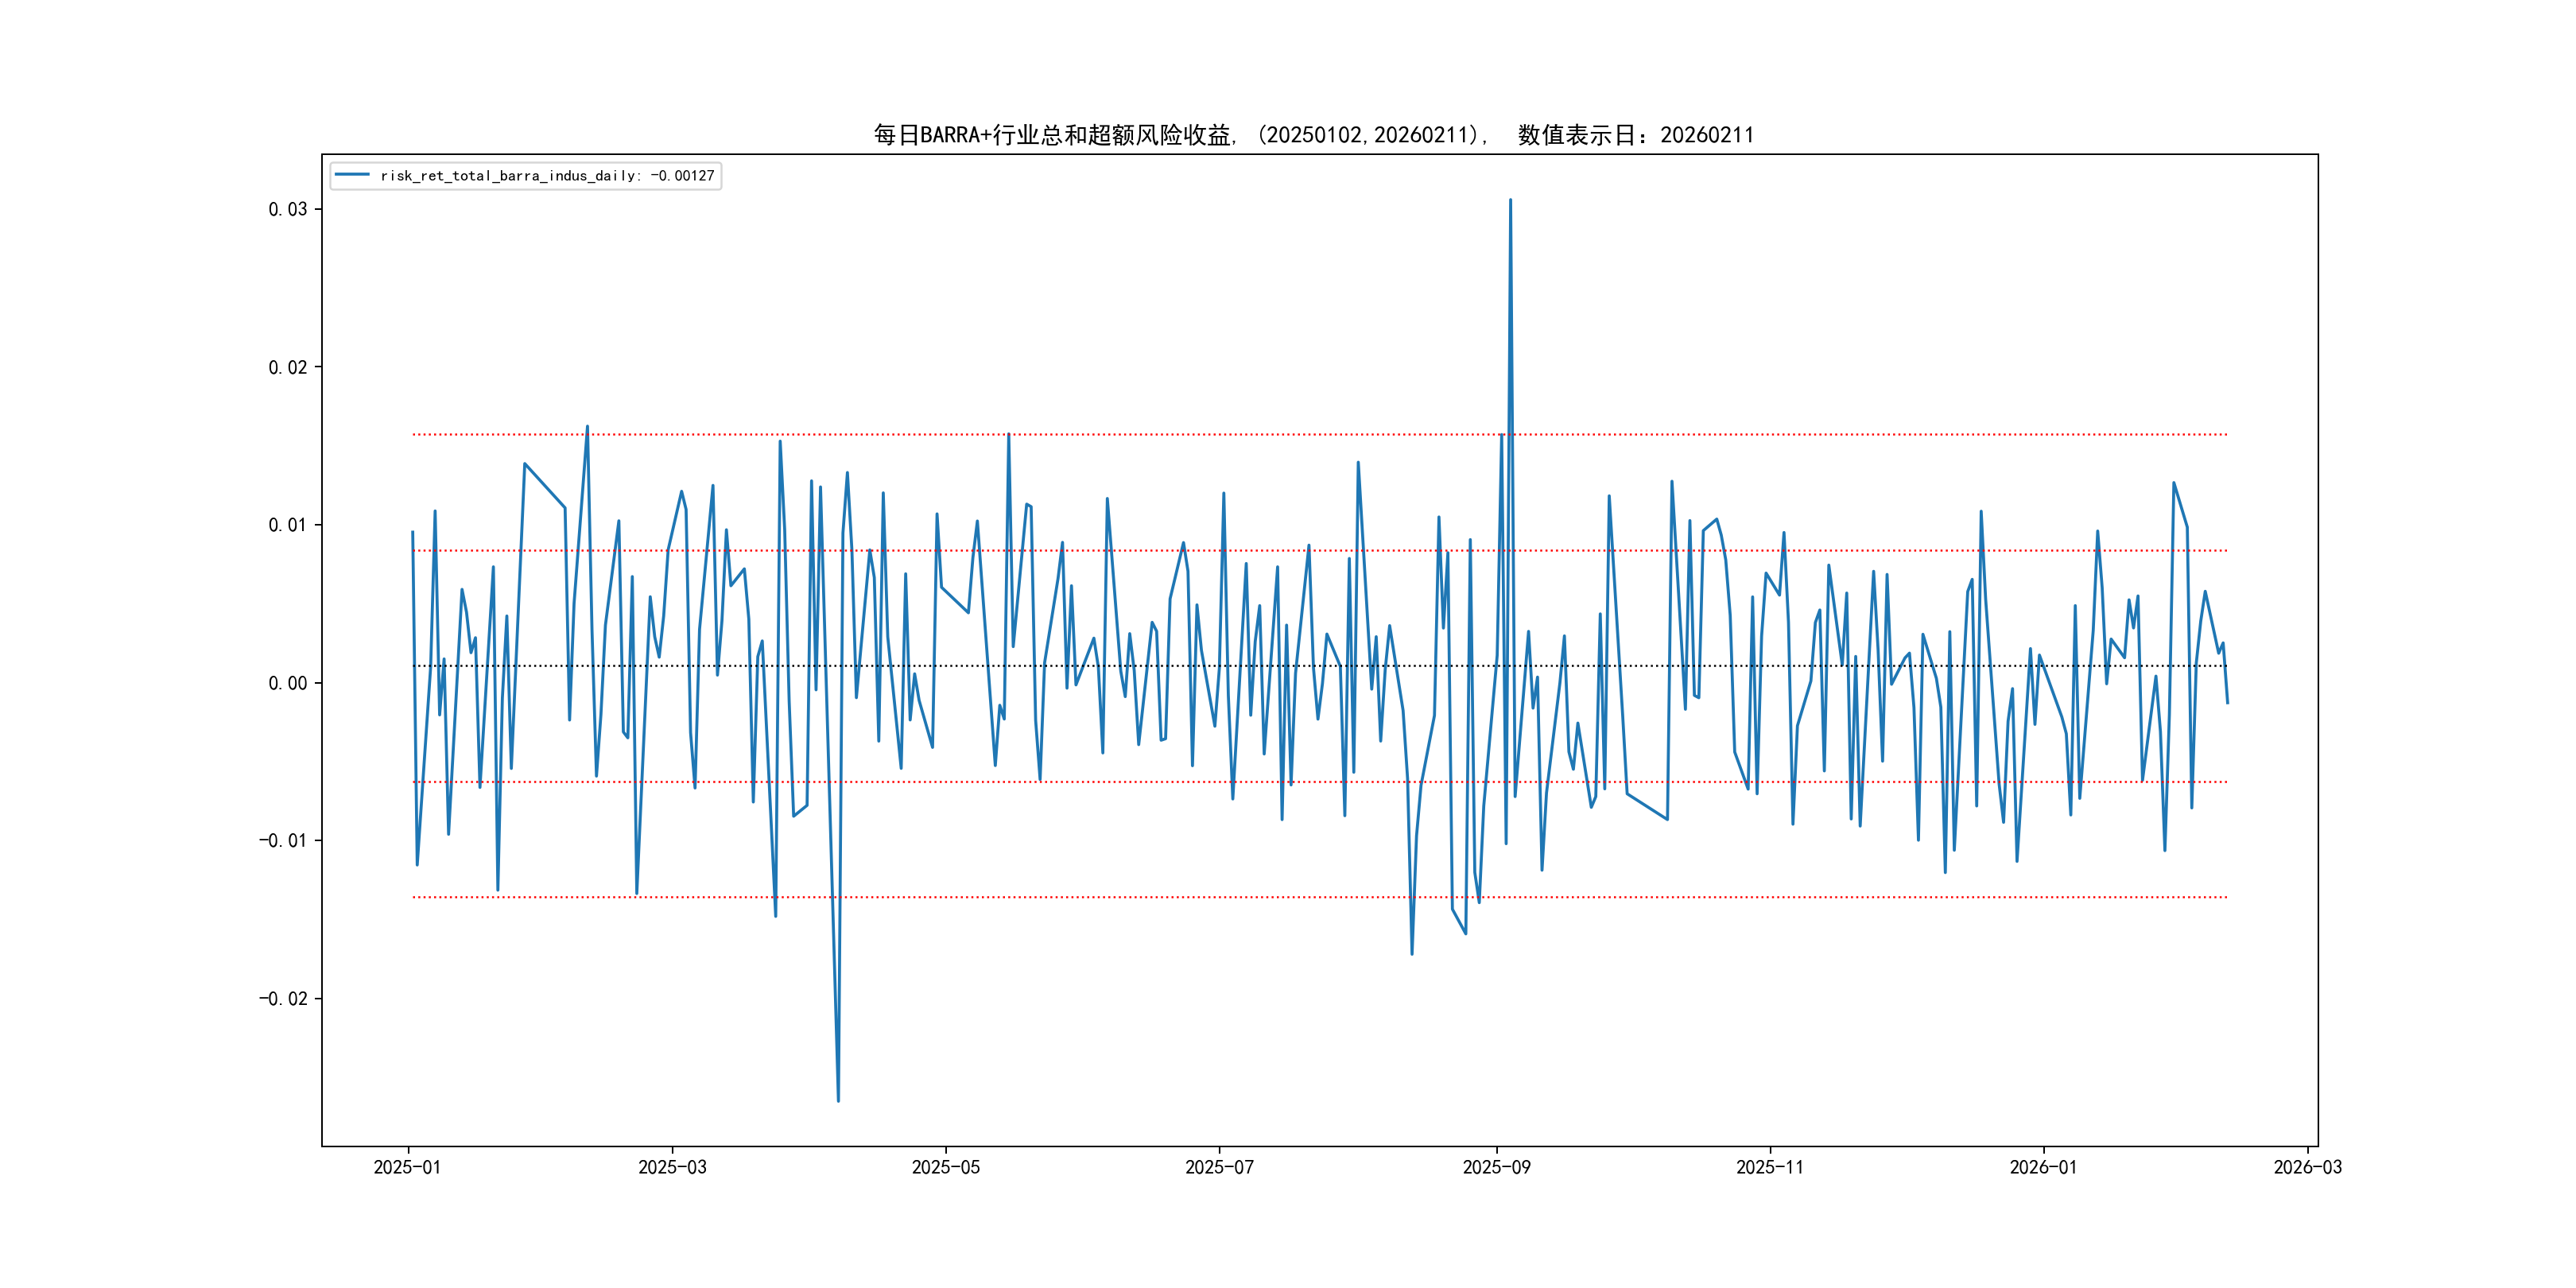Click the 2025-03 x-axis tick label
The height and width of the screenshot is (1288, 2576).
click(x=672, y=1167)
